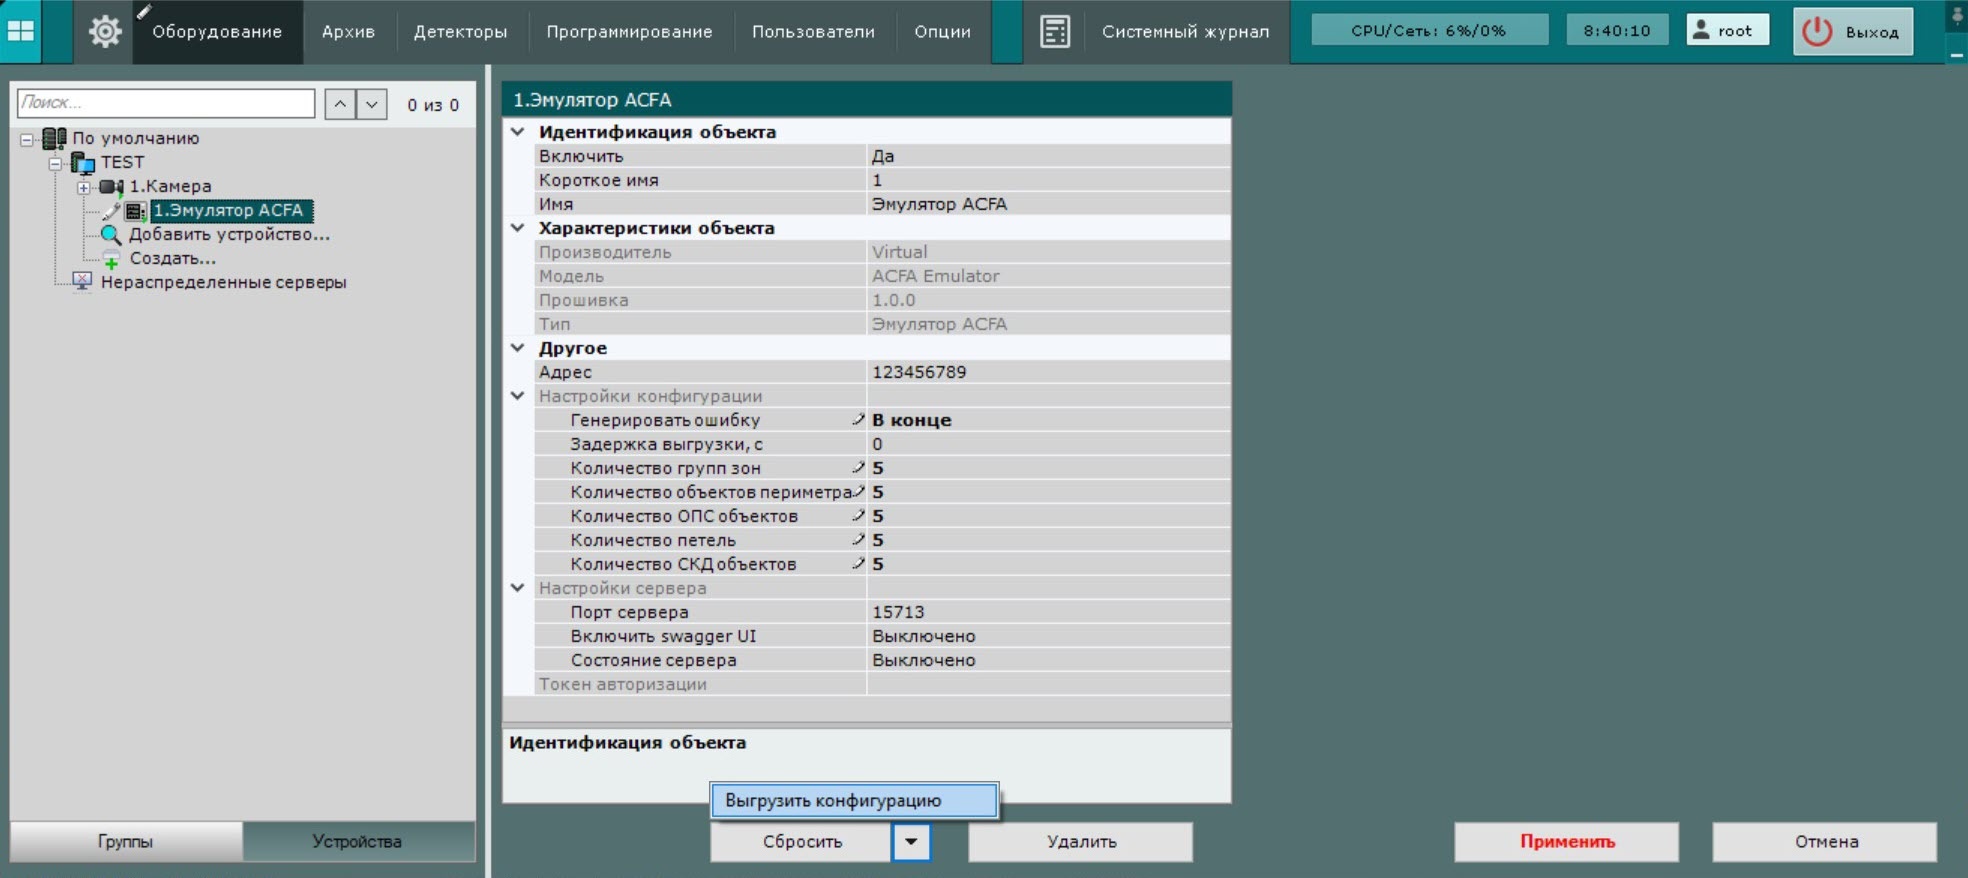Click the Нераспределенные серверы monitor icon

[82, 282]
